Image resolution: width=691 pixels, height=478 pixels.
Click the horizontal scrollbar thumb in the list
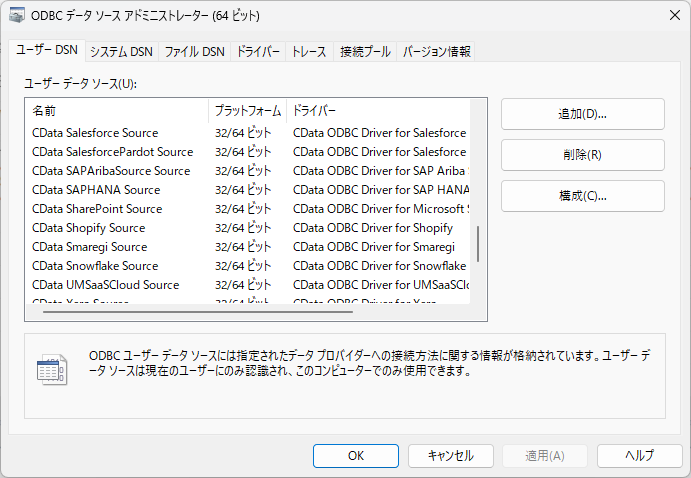pos(198,312)
